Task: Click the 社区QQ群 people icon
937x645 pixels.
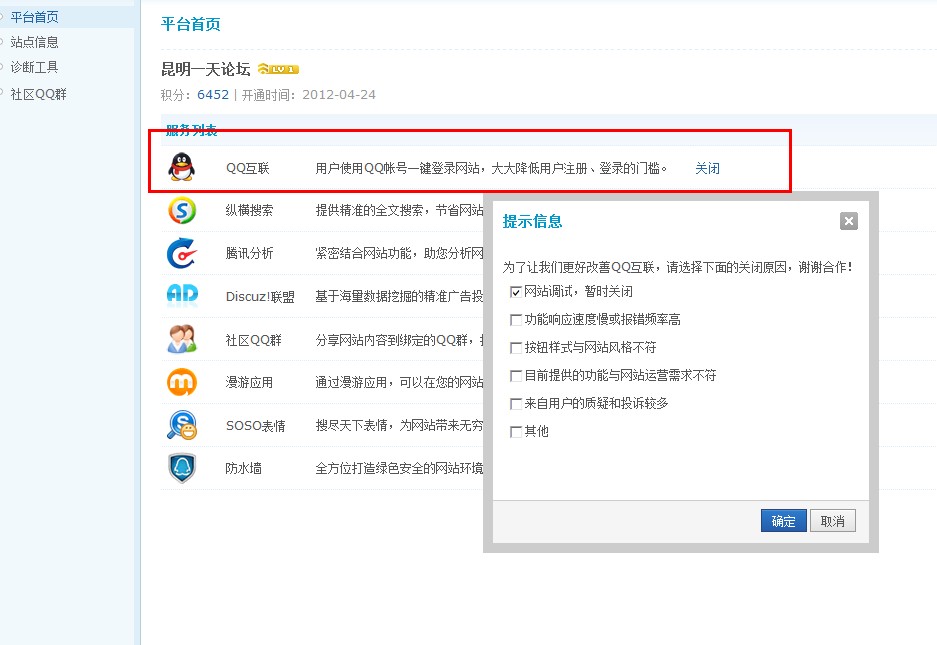Action: click(182, 339)
